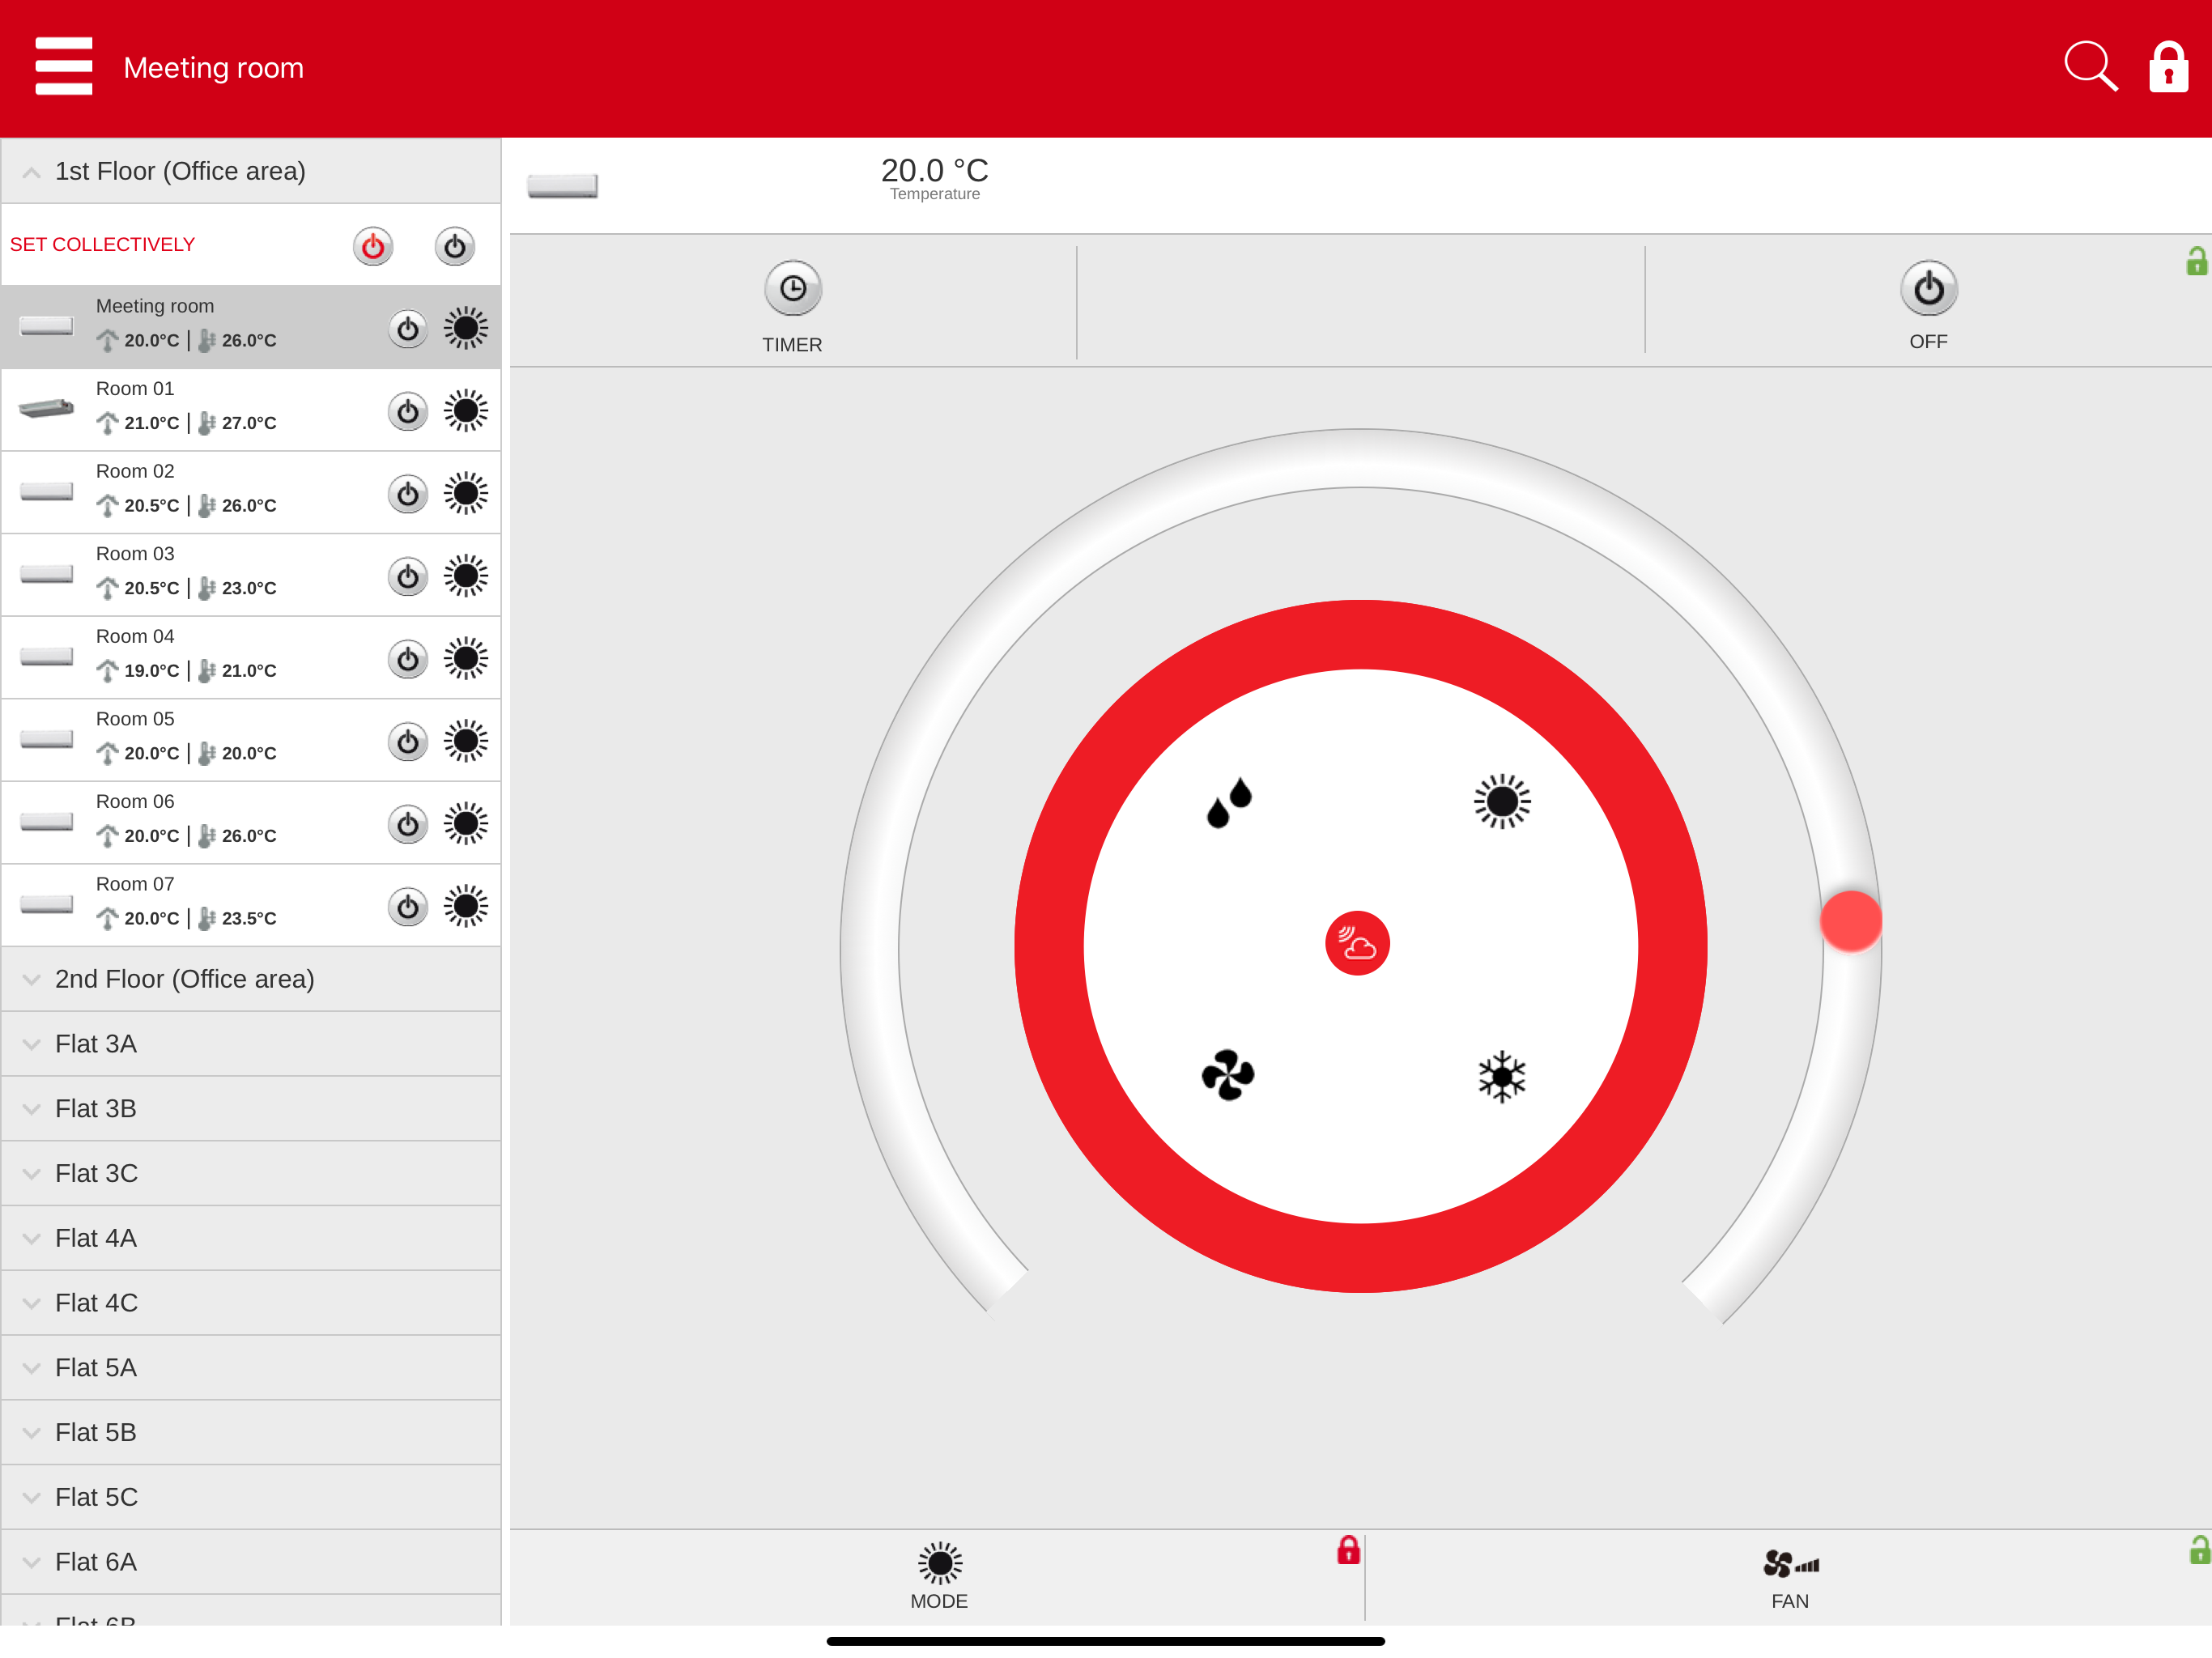Click Room 06 mode sun icon

click(x=466, y=824)
